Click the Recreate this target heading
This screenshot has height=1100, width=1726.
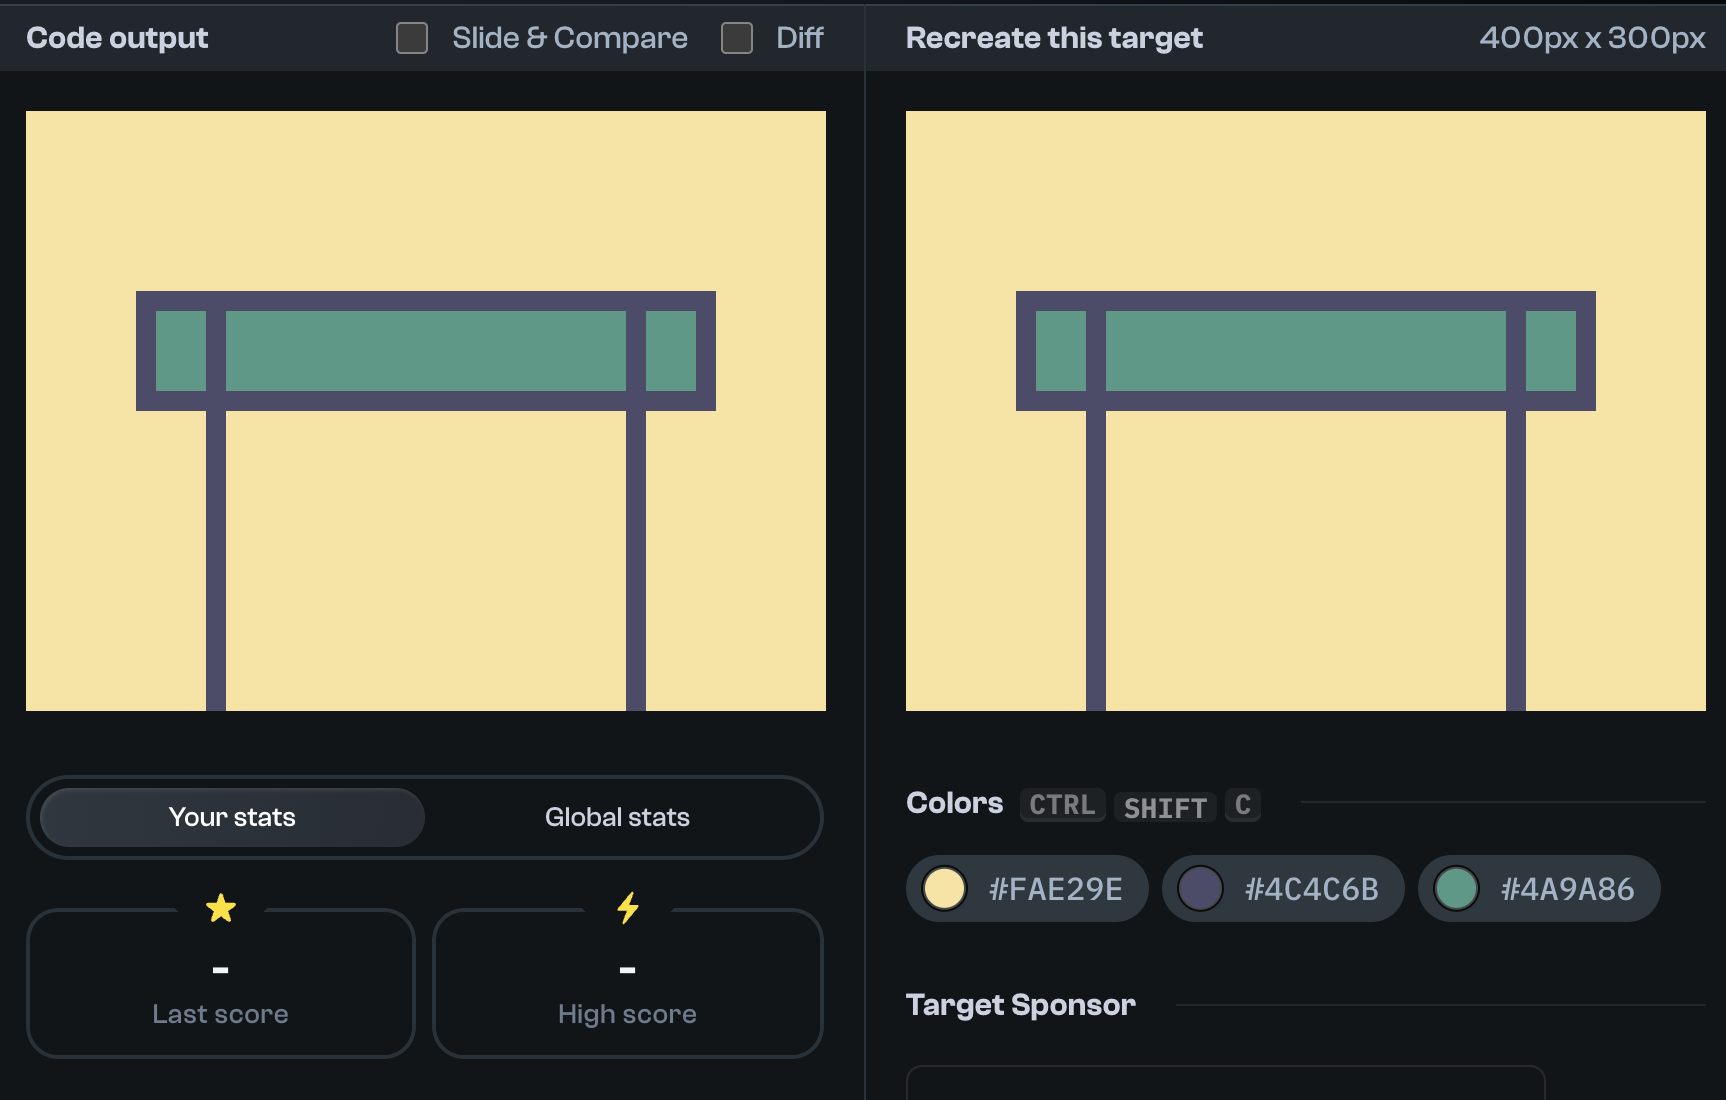click(1054, 38)
